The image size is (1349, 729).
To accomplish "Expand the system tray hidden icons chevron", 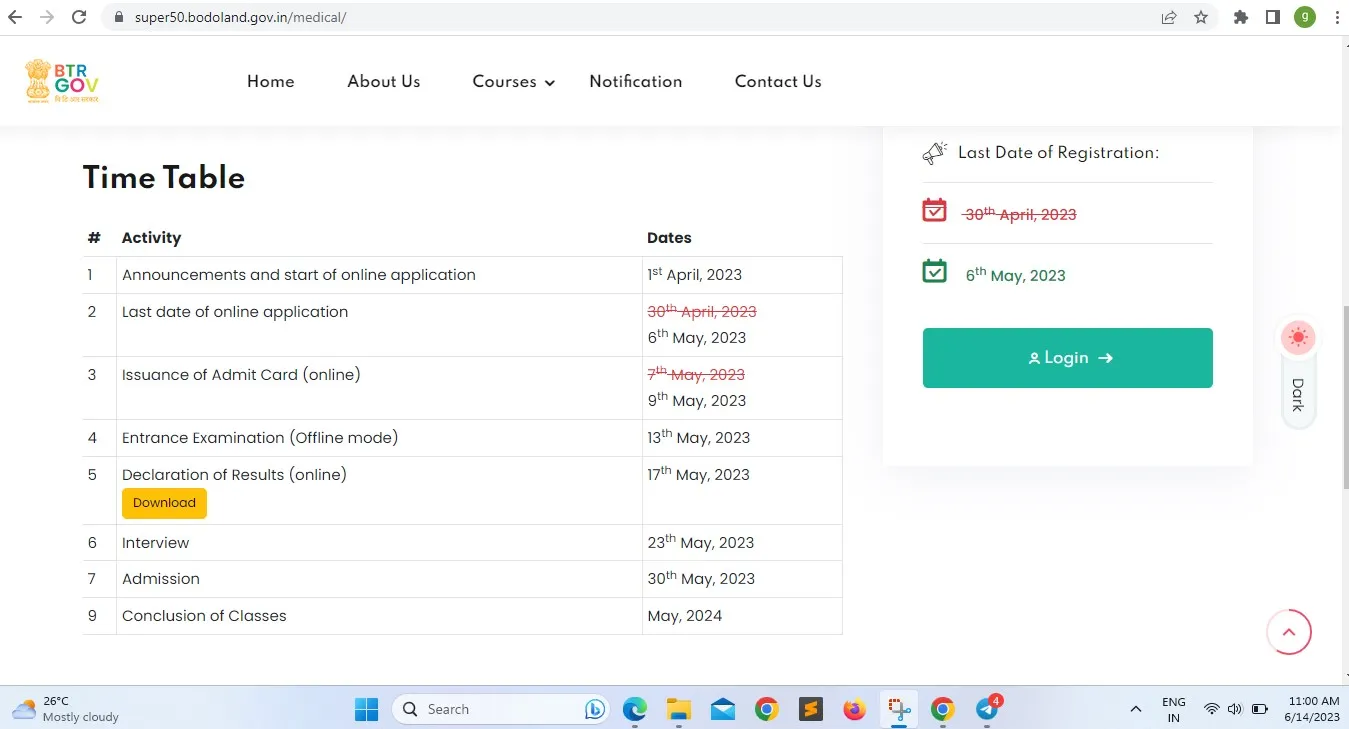I will click(1135, 709).
